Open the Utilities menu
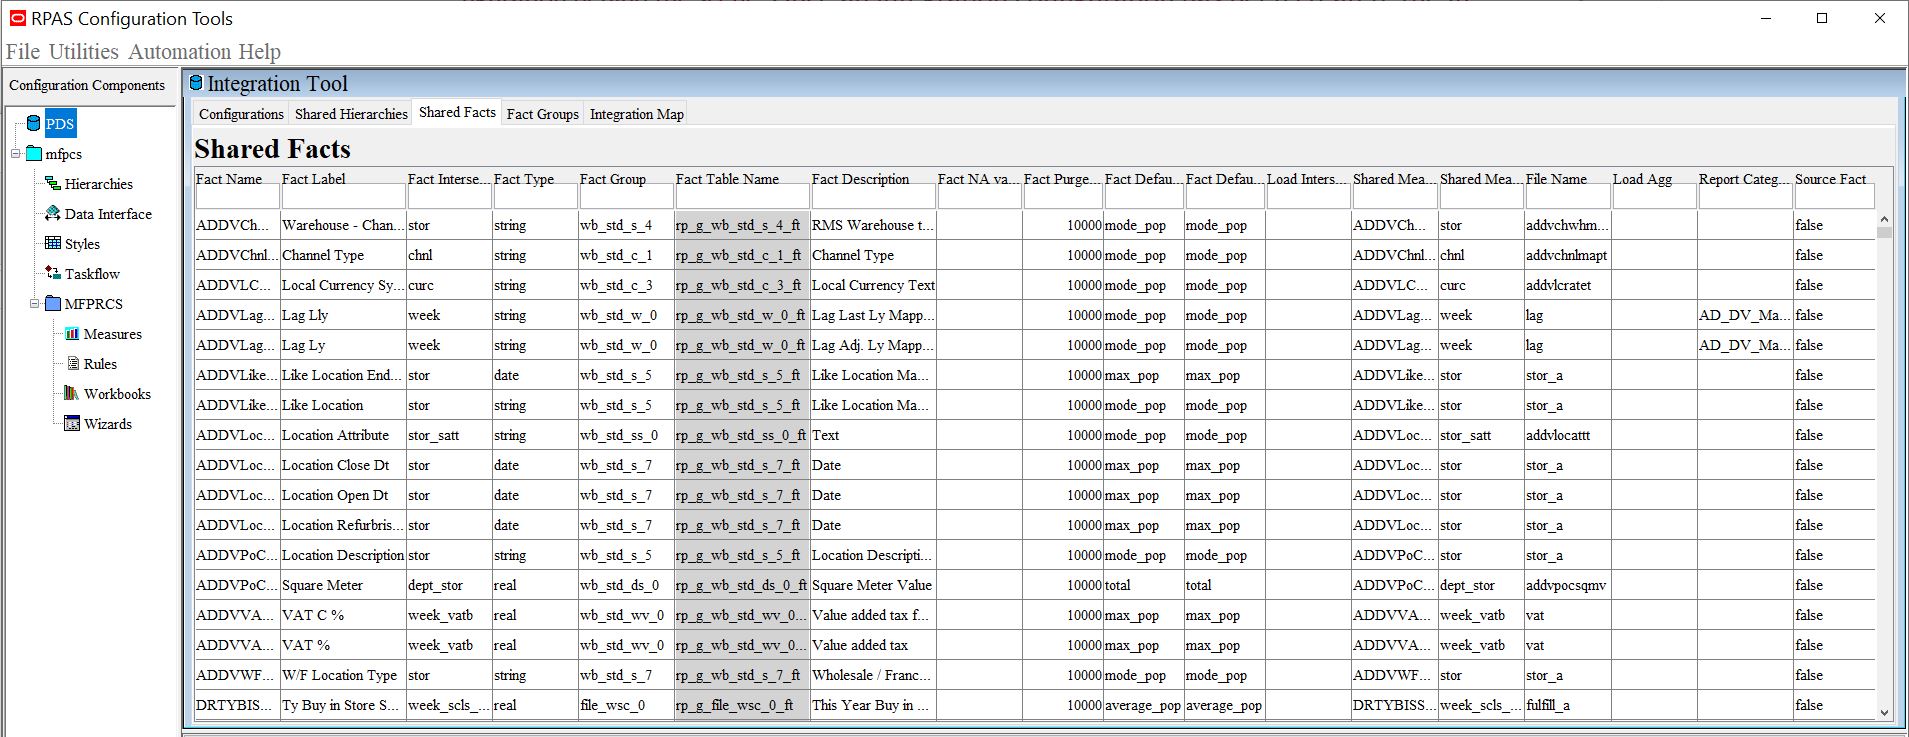The image size is (1909, 737). [x=84, y=52]
